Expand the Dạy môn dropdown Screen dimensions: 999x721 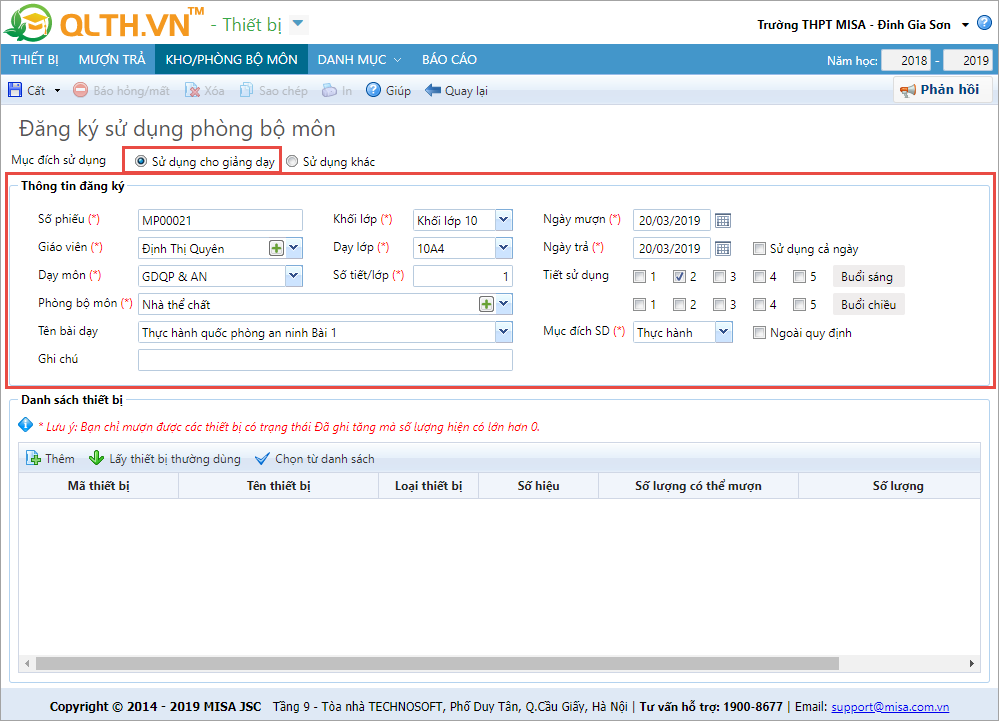tap(294, 276)
